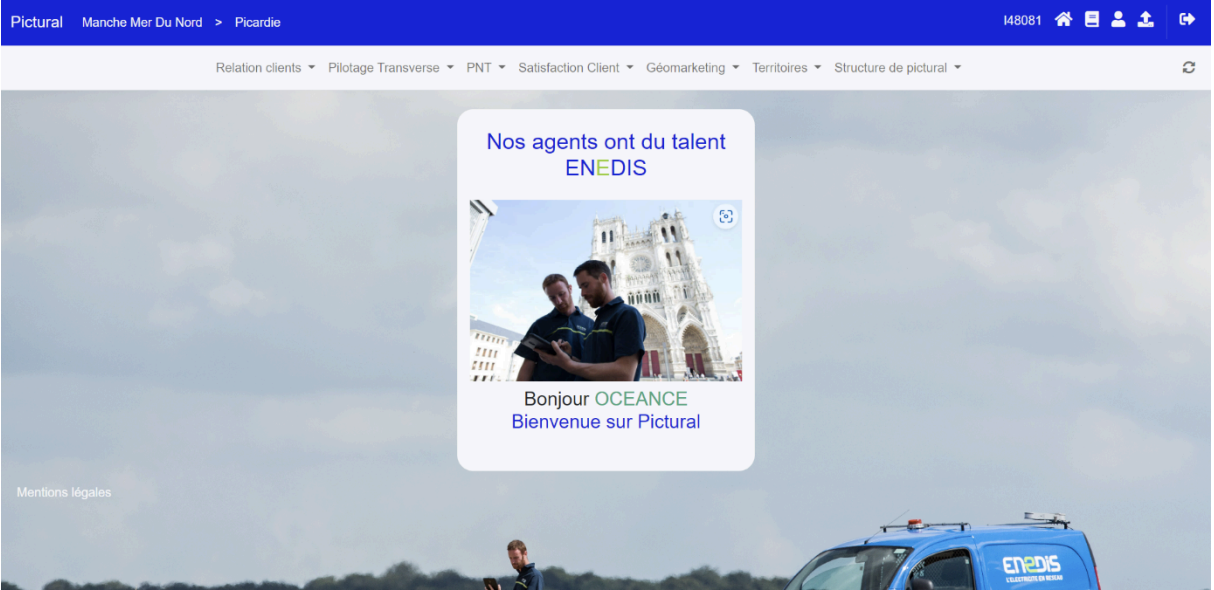Click the 'Bonjour OCEANCE' greeting

pyautogui.click(x=606, y=399)
